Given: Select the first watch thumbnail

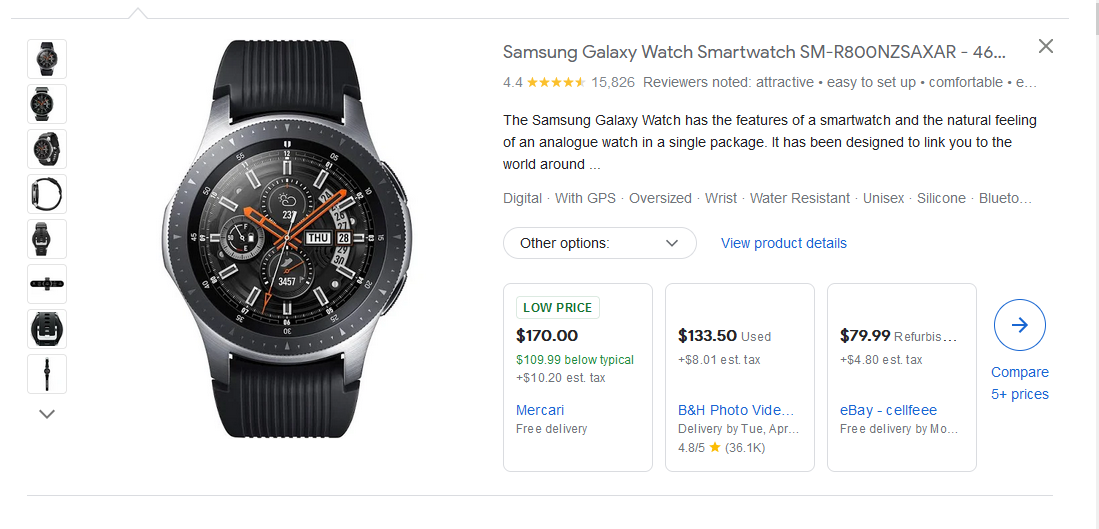Looking at the screenshot, I should click(x=47, y=59).
